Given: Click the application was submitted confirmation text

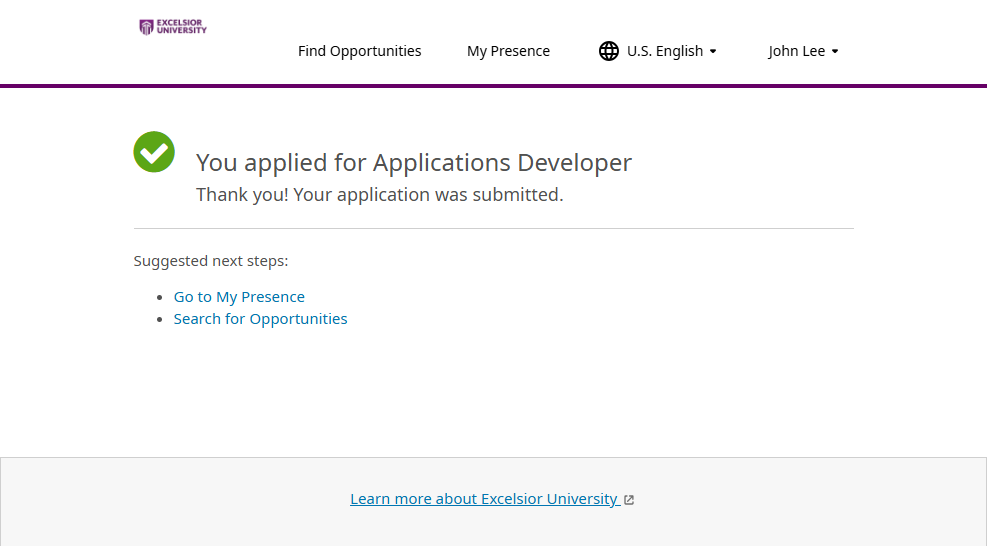Looking at the screenshot, I should pyautogui.click(x=379, y=195).
